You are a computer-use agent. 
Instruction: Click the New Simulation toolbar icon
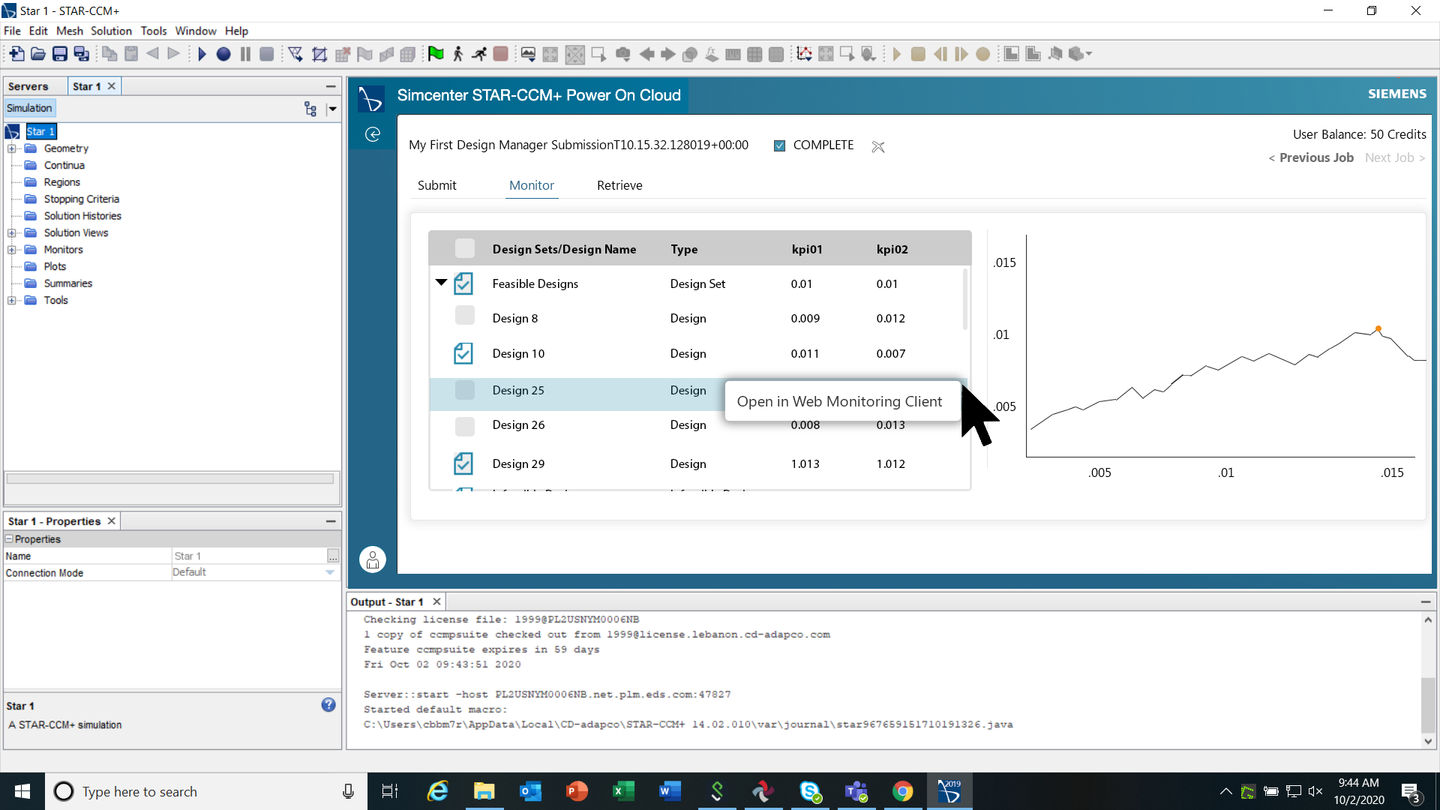tap(16, 54)
